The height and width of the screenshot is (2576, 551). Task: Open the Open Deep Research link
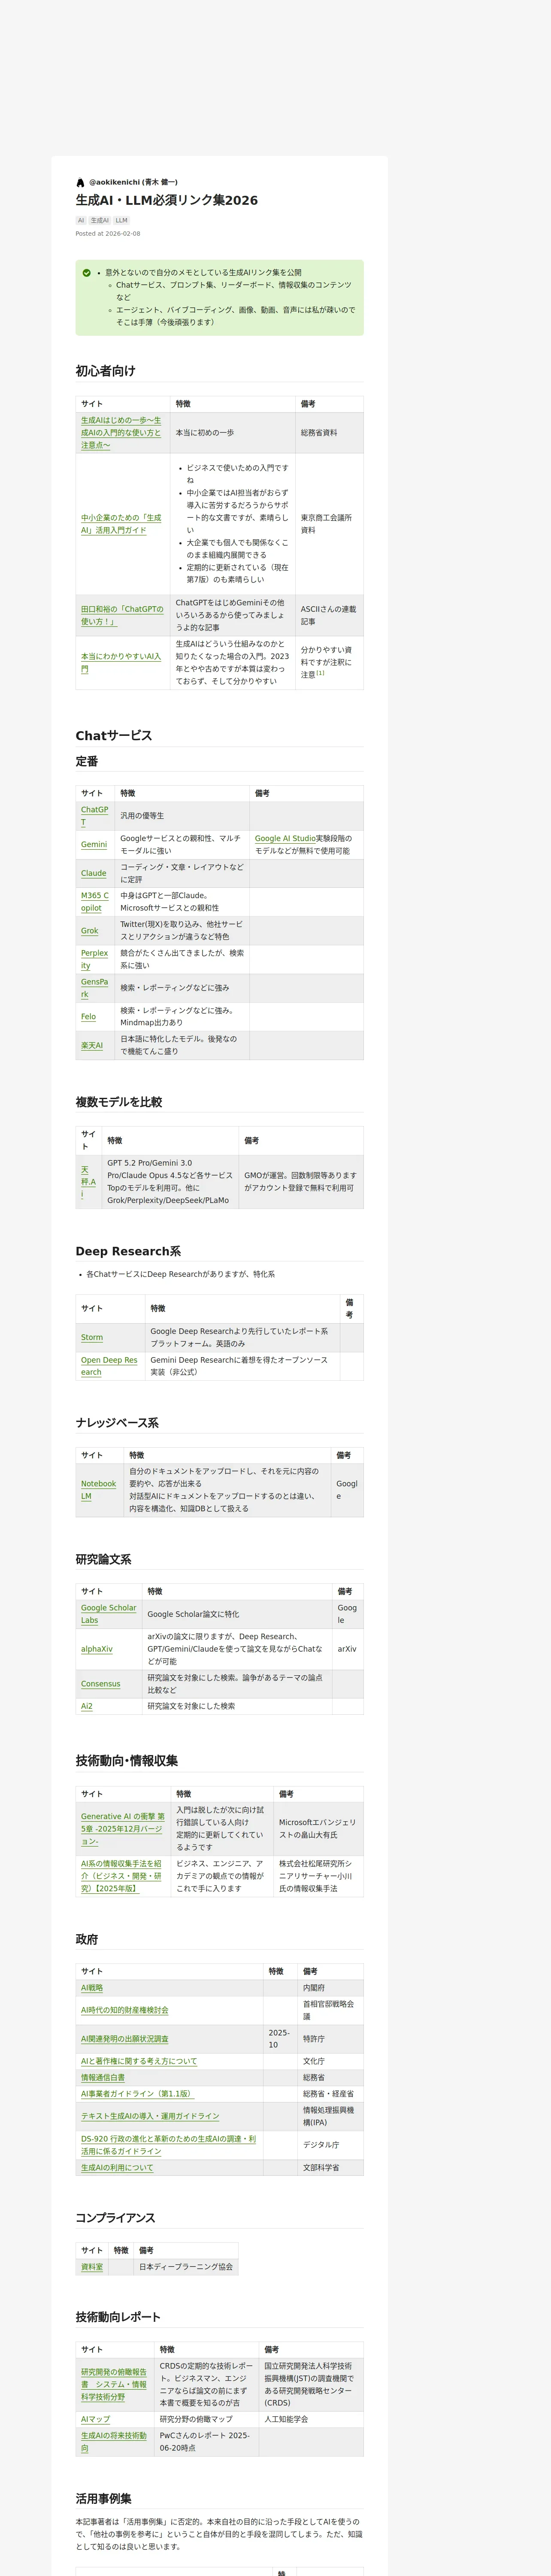(x=109, y=1366)
